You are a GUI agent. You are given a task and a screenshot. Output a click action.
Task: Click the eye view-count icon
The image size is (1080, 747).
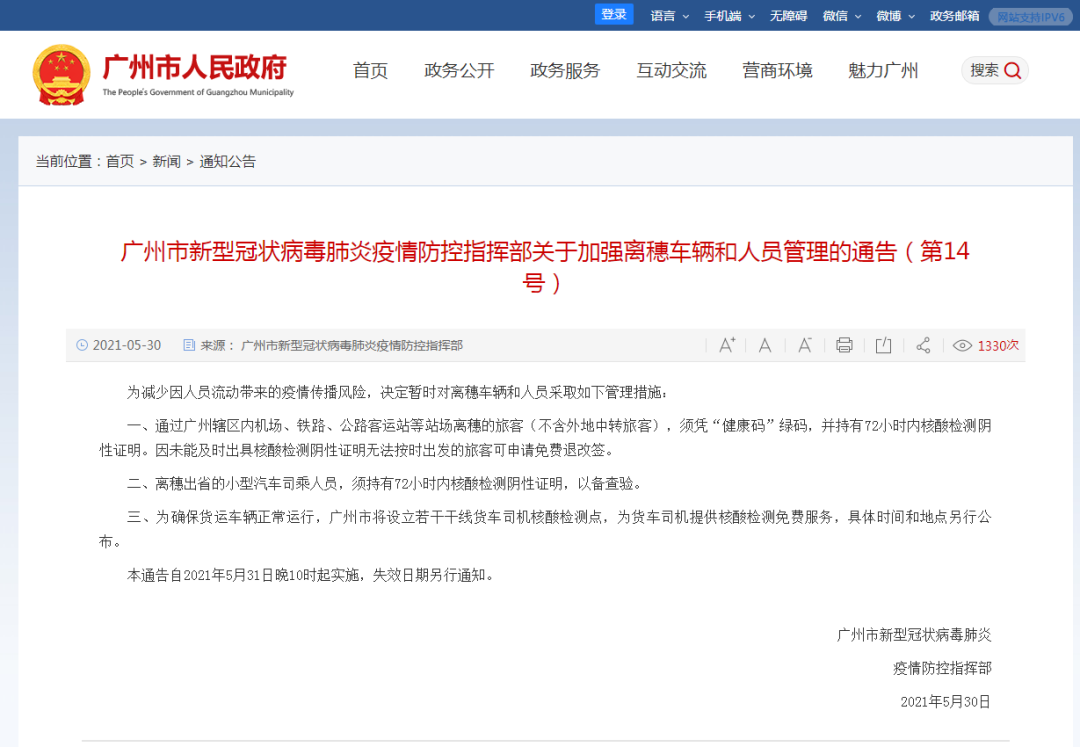click(x=962, y=345)
